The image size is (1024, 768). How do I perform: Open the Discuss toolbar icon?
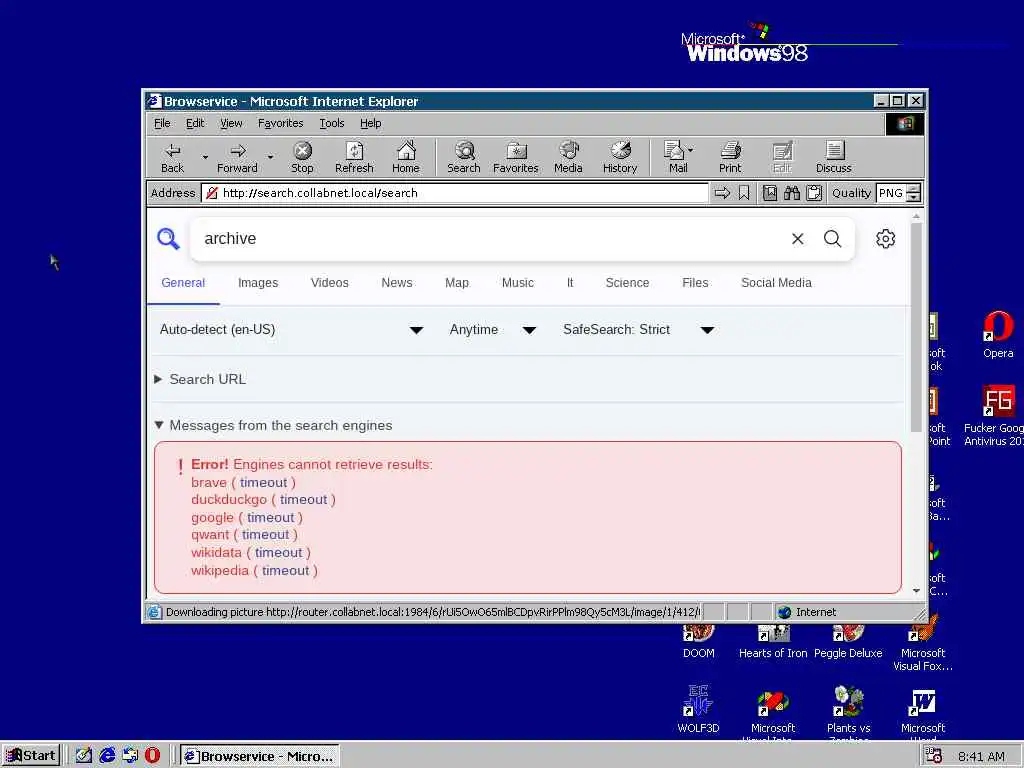click(x=834, y=158)
